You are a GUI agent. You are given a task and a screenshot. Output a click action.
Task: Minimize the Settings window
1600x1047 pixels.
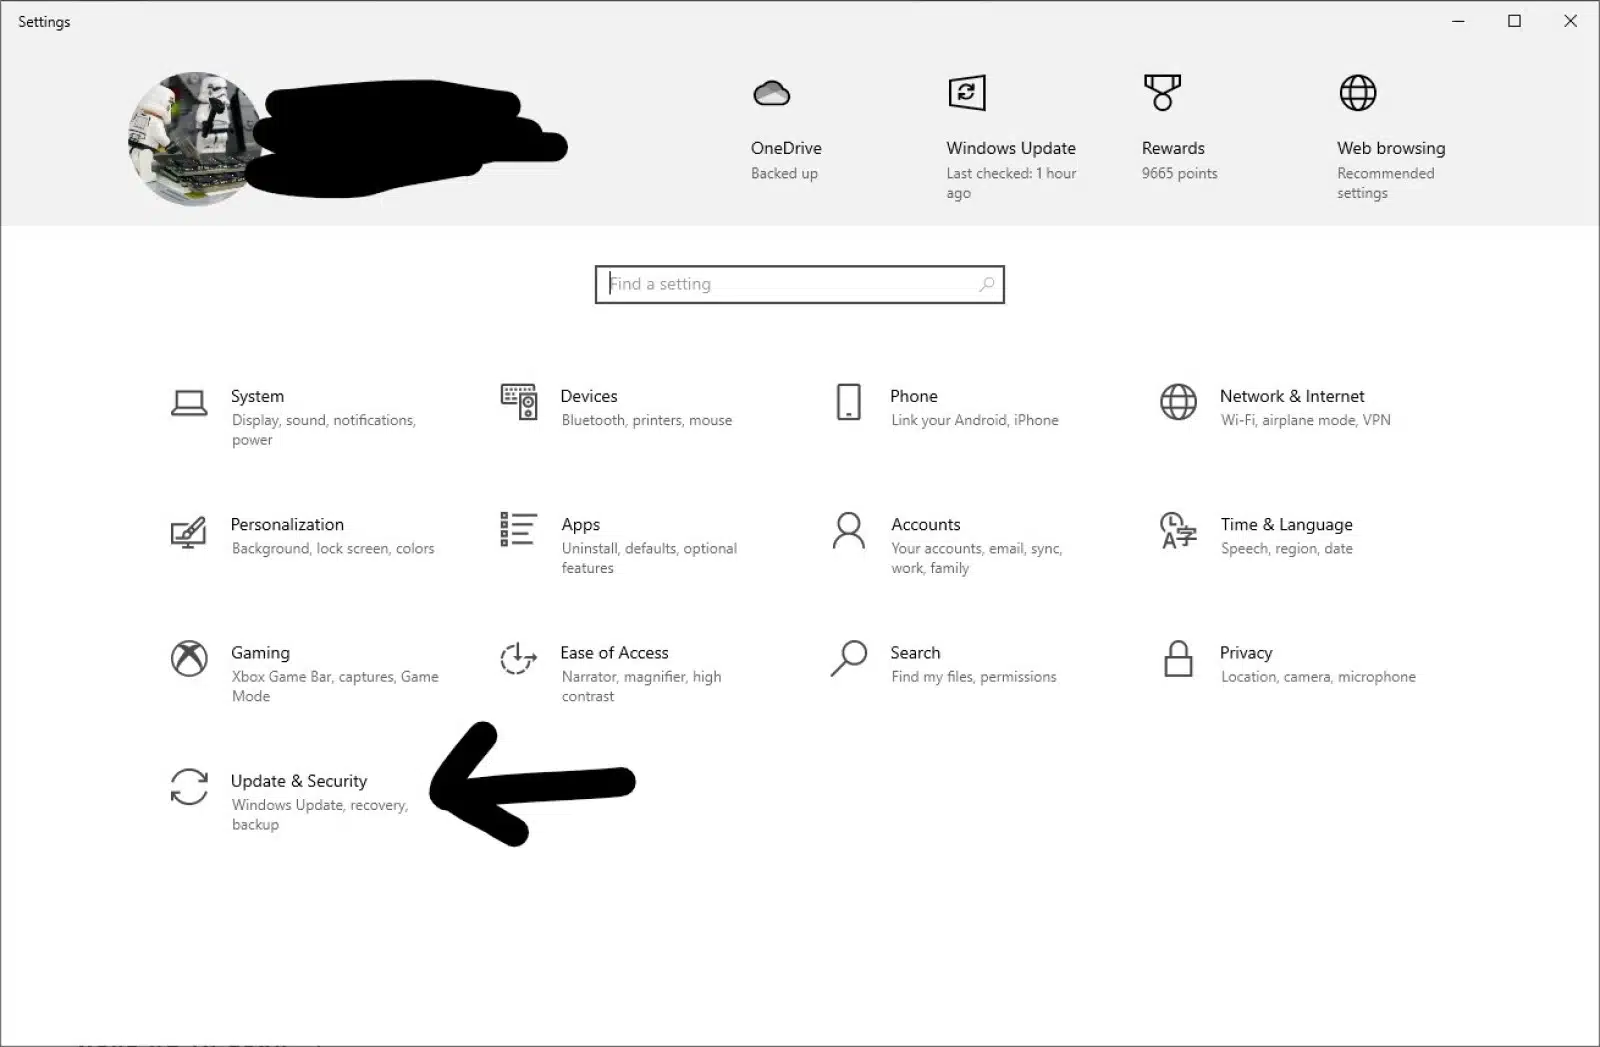[x=1458, y=21]
